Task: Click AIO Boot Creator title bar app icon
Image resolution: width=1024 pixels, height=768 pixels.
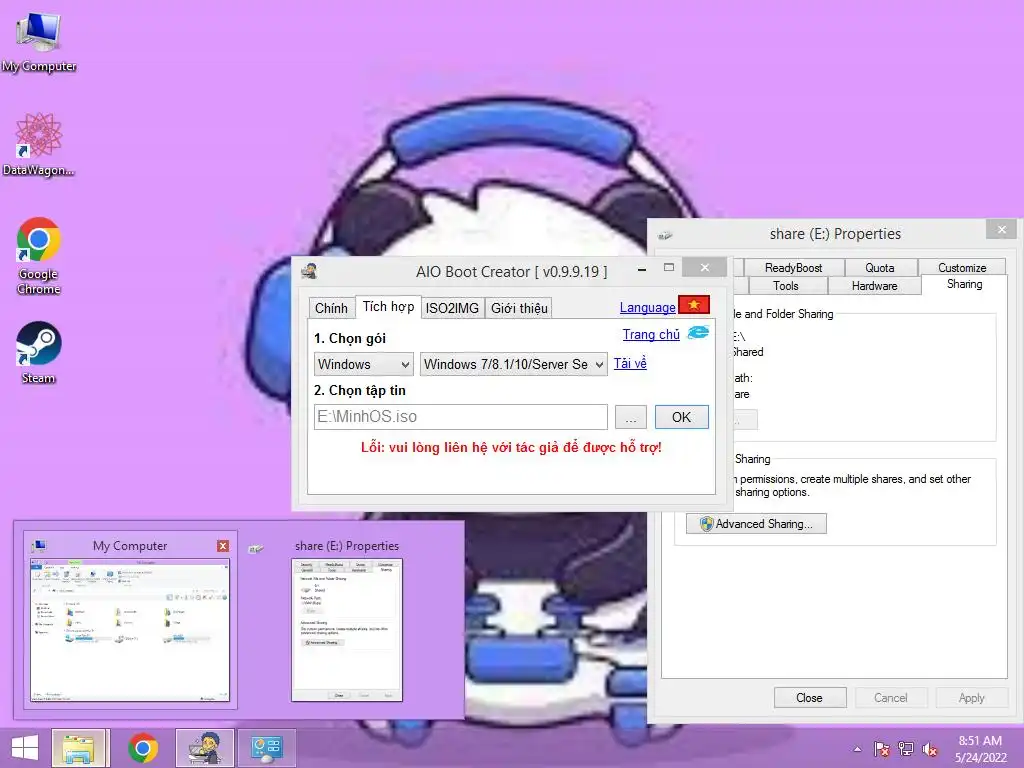Action: click(310, 270)
